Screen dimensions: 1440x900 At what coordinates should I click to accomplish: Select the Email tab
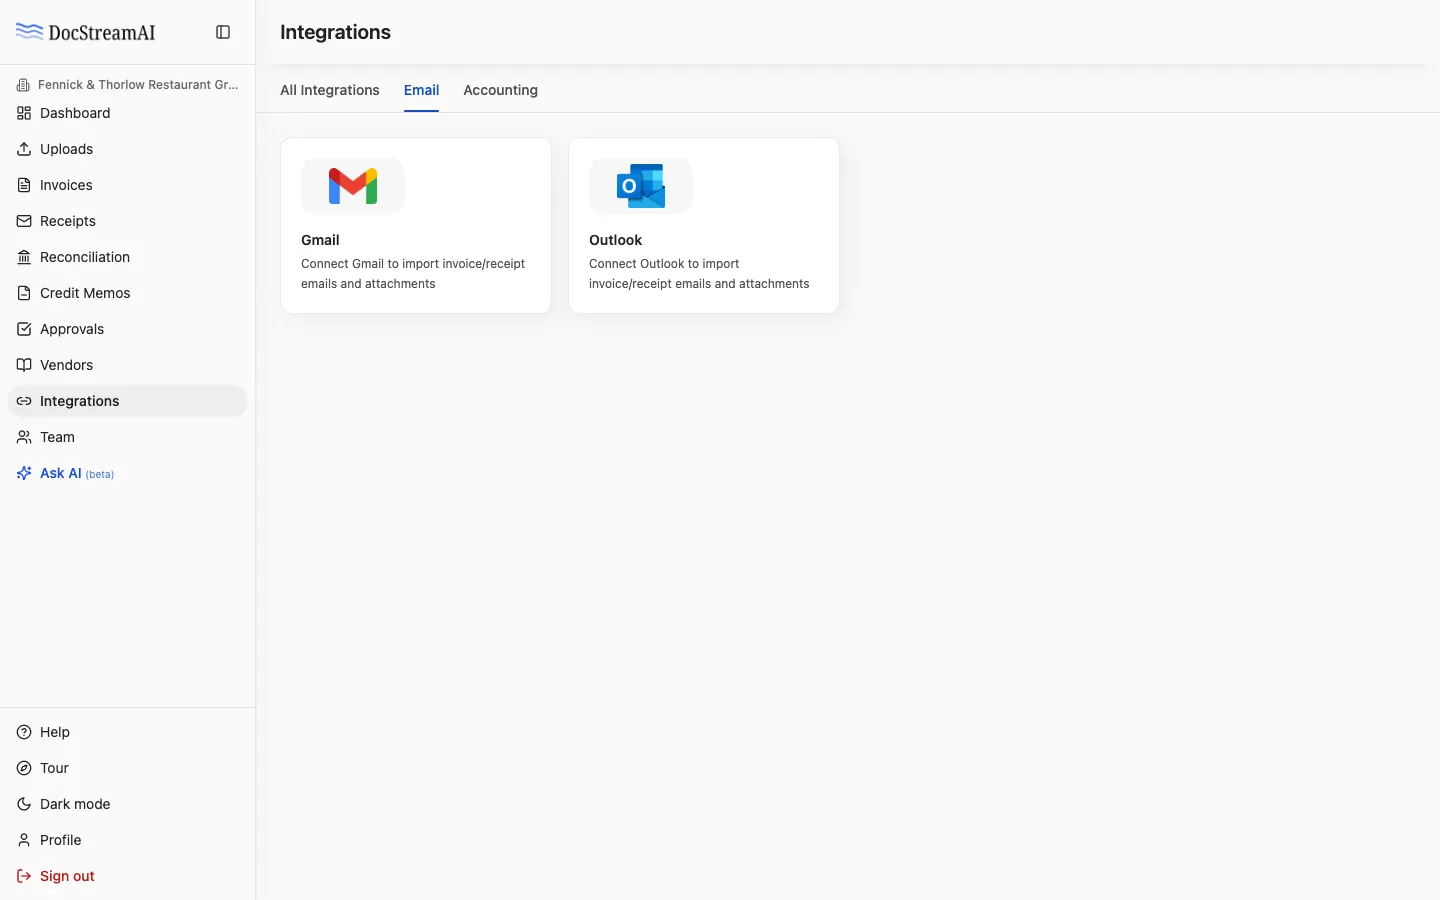click(x=421, y=90)
